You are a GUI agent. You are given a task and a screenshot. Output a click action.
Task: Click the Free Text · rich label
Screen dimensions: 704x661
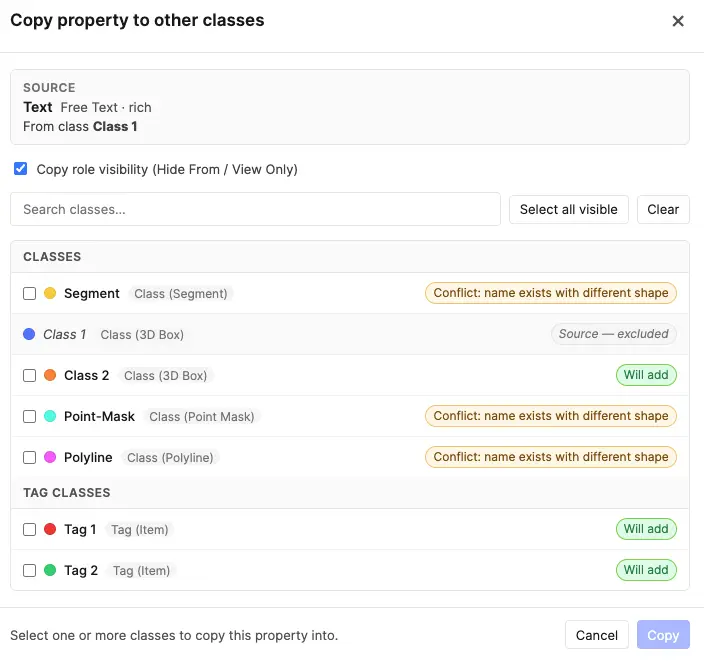[x=106, y=107]
